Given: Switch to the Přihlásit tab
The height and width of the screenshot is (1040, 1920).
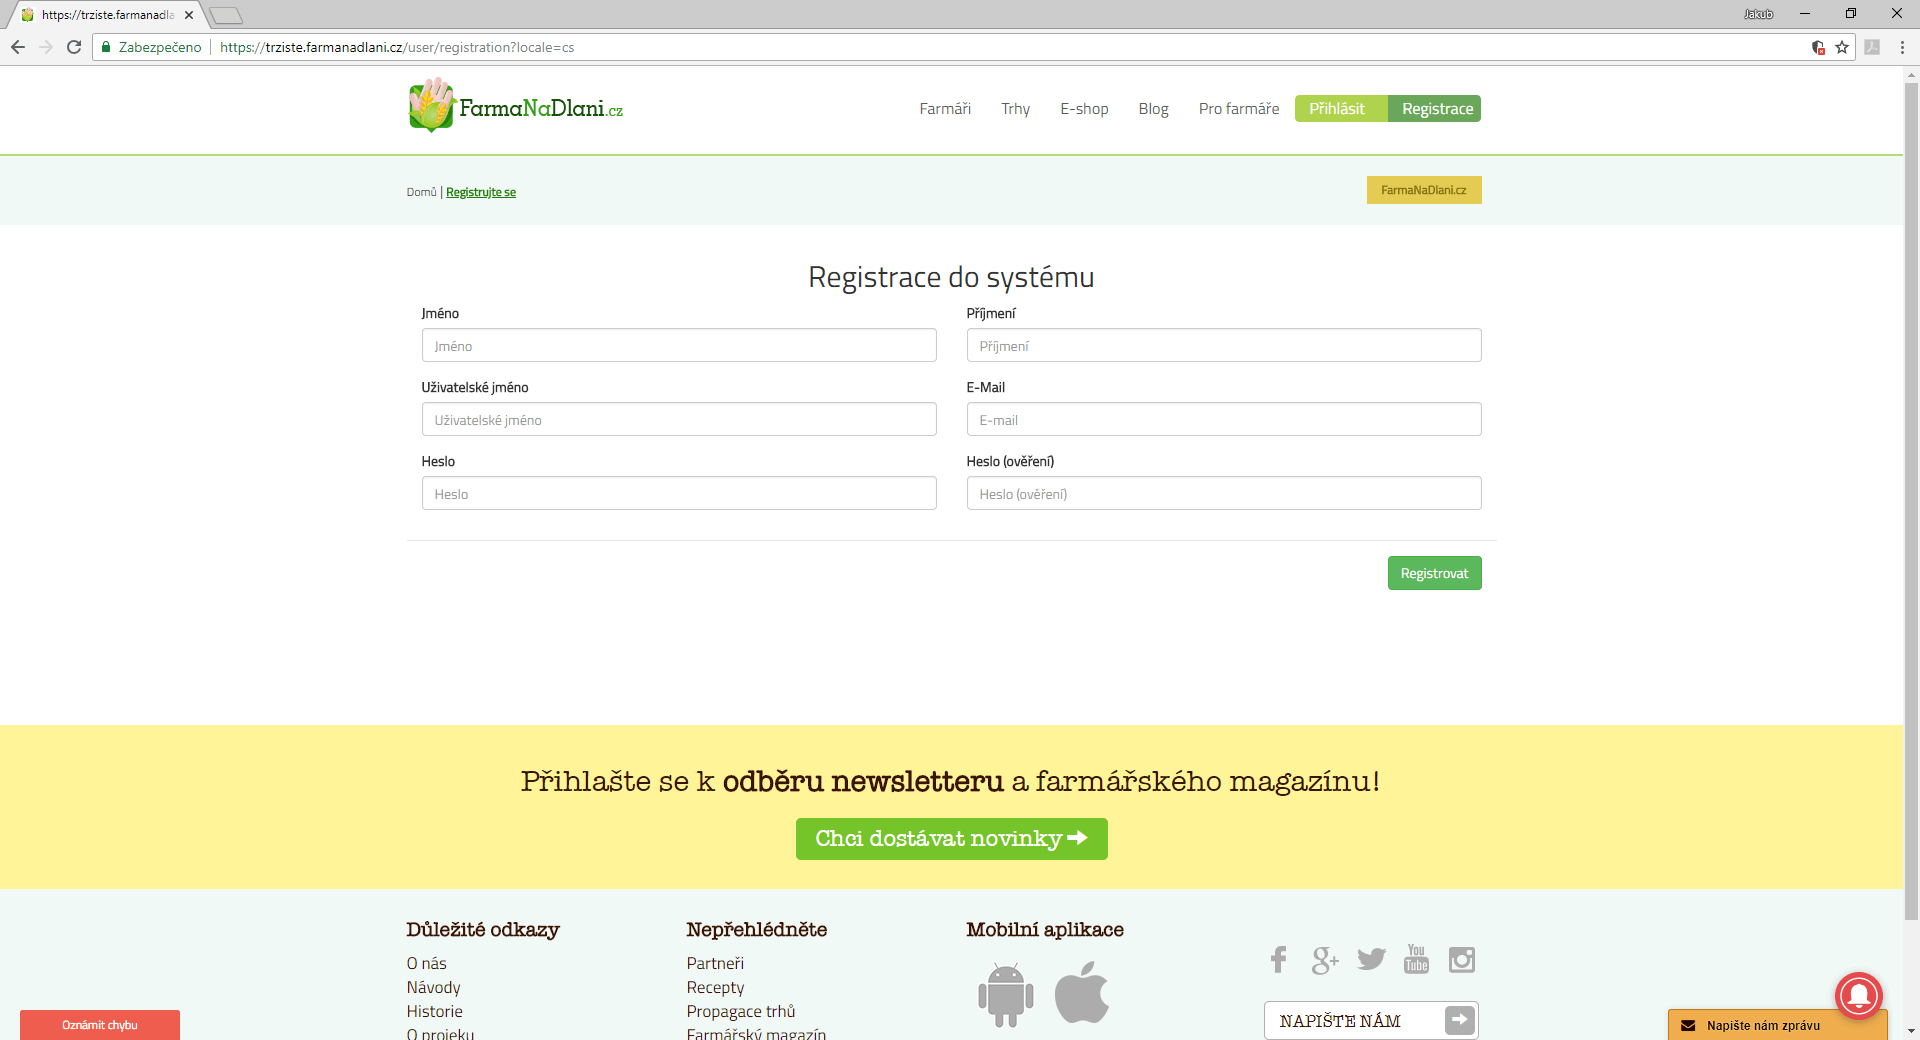Looking at the screenshot, I should [x=1337, y=109].
